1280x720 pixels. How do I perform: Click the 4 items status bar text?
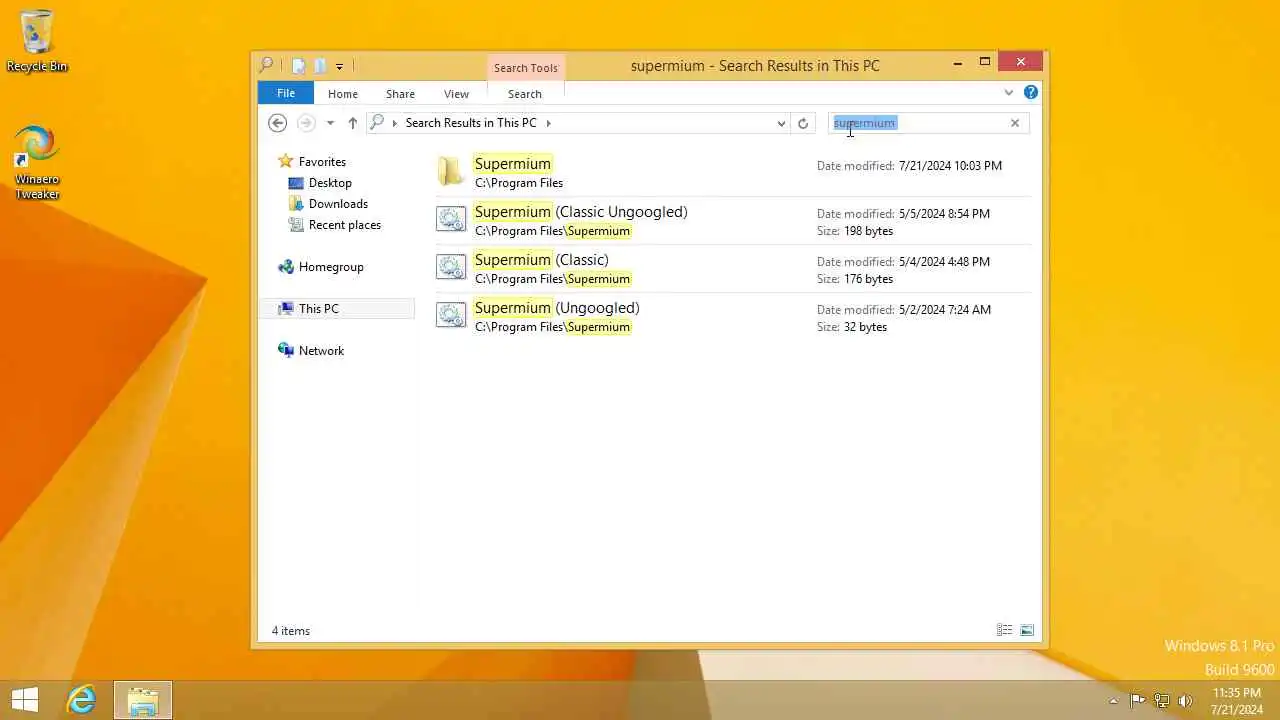pyautogui.click(x=291, y=631)
